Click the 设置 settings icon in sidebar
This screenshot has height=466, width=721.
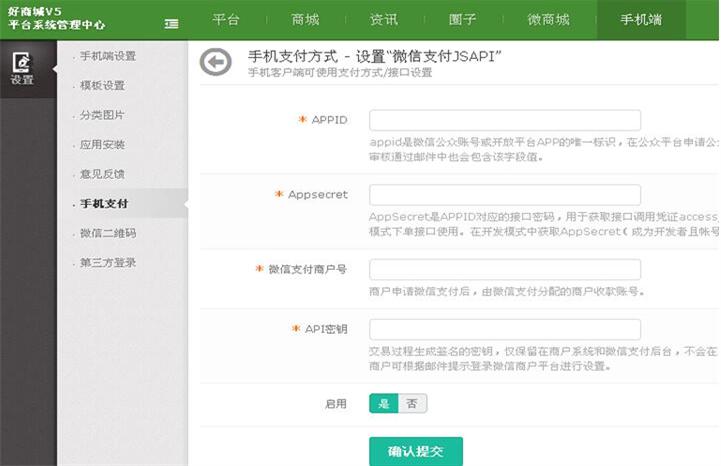tap(22, 69)
